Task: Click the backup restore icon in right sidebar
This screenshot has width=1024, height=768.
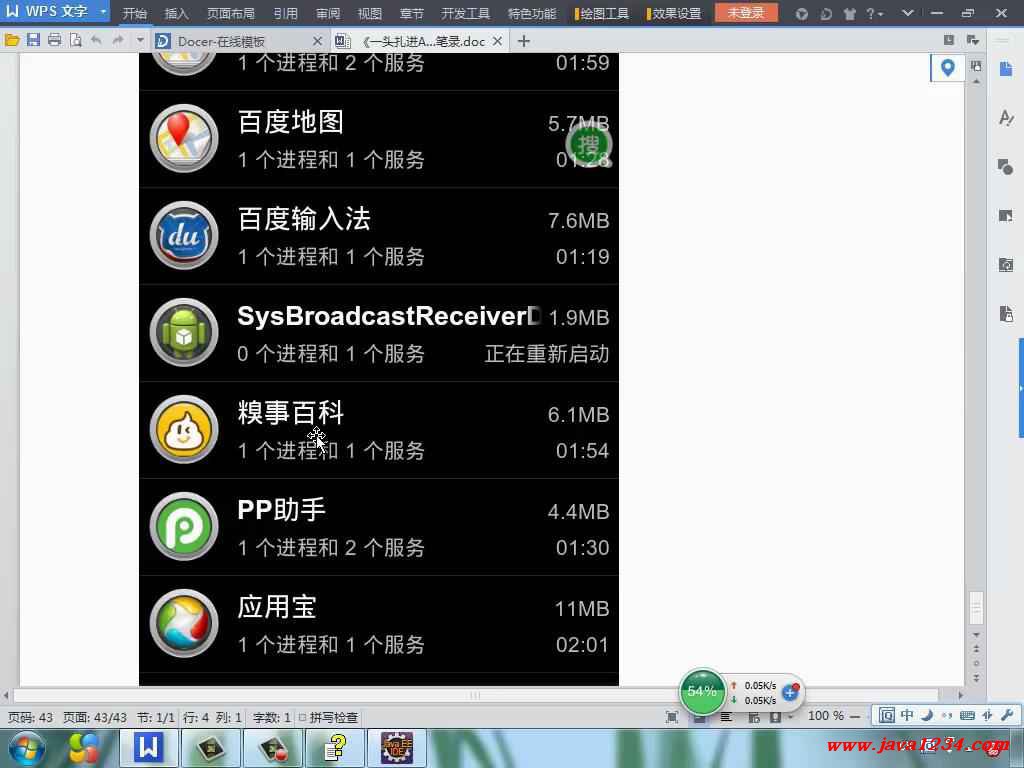Action: 1006,264
